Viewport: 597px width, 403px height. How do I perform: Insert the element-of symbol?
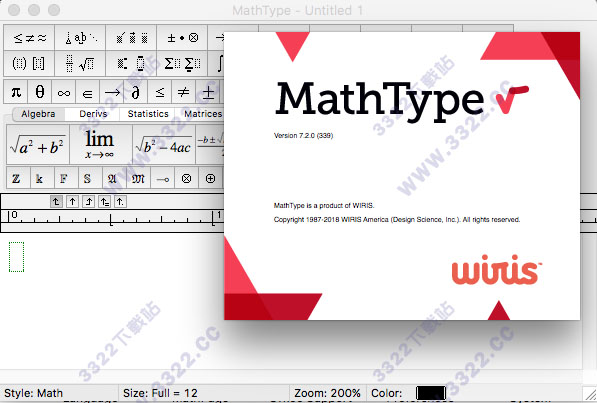[88, 92]
